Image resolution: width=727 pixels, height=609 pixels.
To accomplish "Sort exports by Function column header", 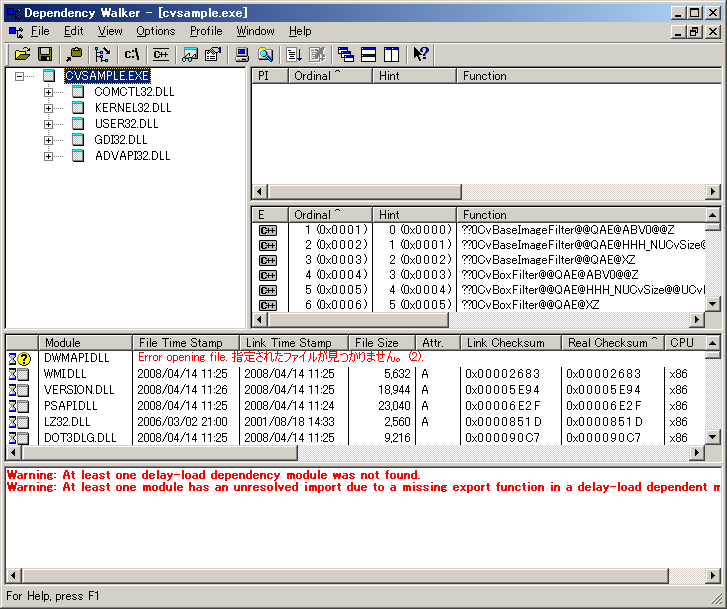I will (581, 215).
